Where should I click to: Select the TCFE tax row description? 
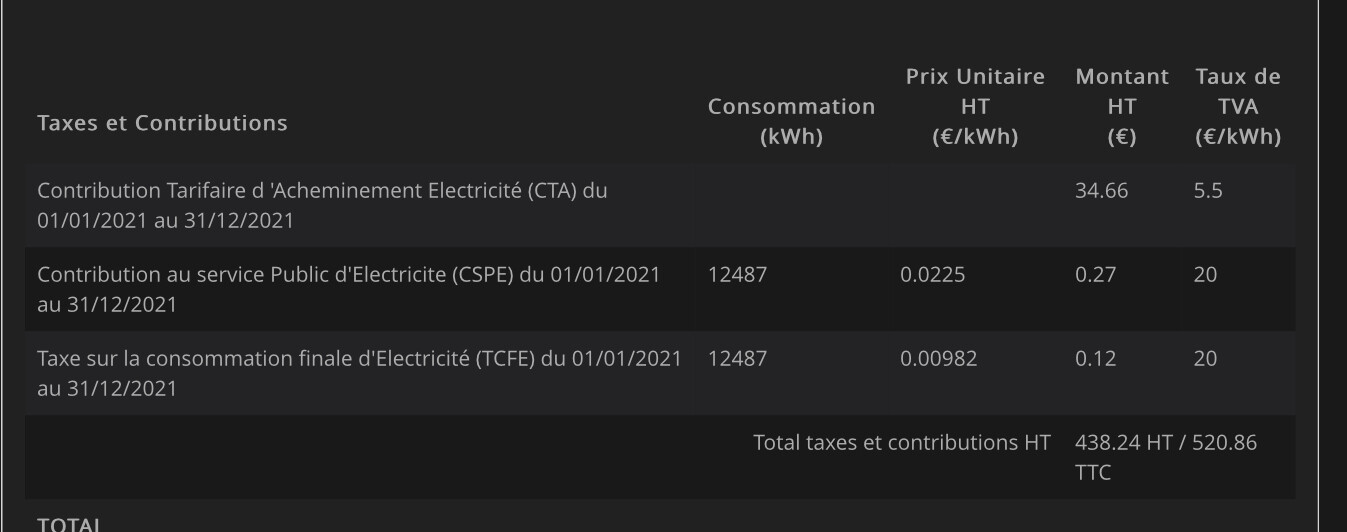(x=360, y=373)
